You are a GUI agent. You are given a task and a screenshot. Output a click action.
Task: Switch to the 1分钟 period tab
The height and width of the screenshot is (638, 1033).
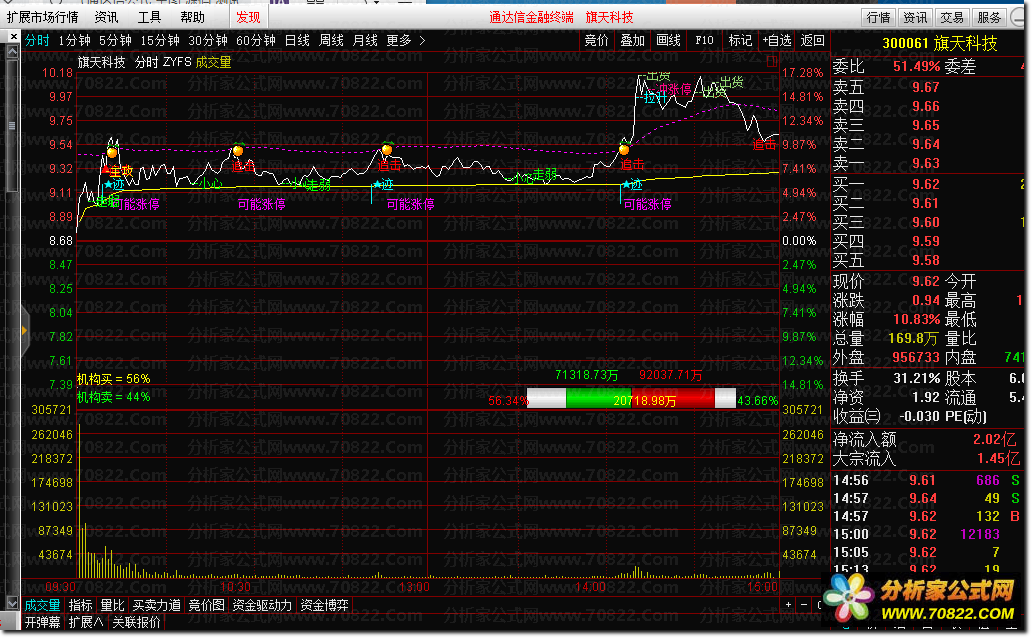tap(74, 41)
